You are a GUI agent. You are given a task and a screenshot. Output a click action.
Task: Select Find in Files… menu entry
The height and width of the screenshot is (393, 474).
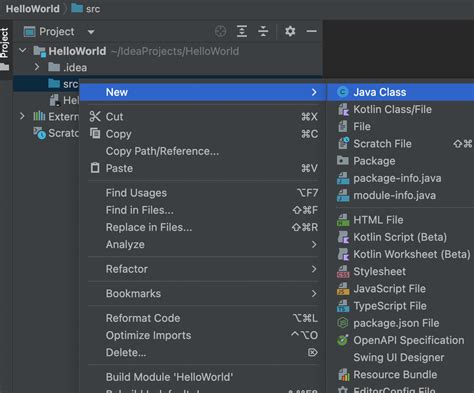203,210
